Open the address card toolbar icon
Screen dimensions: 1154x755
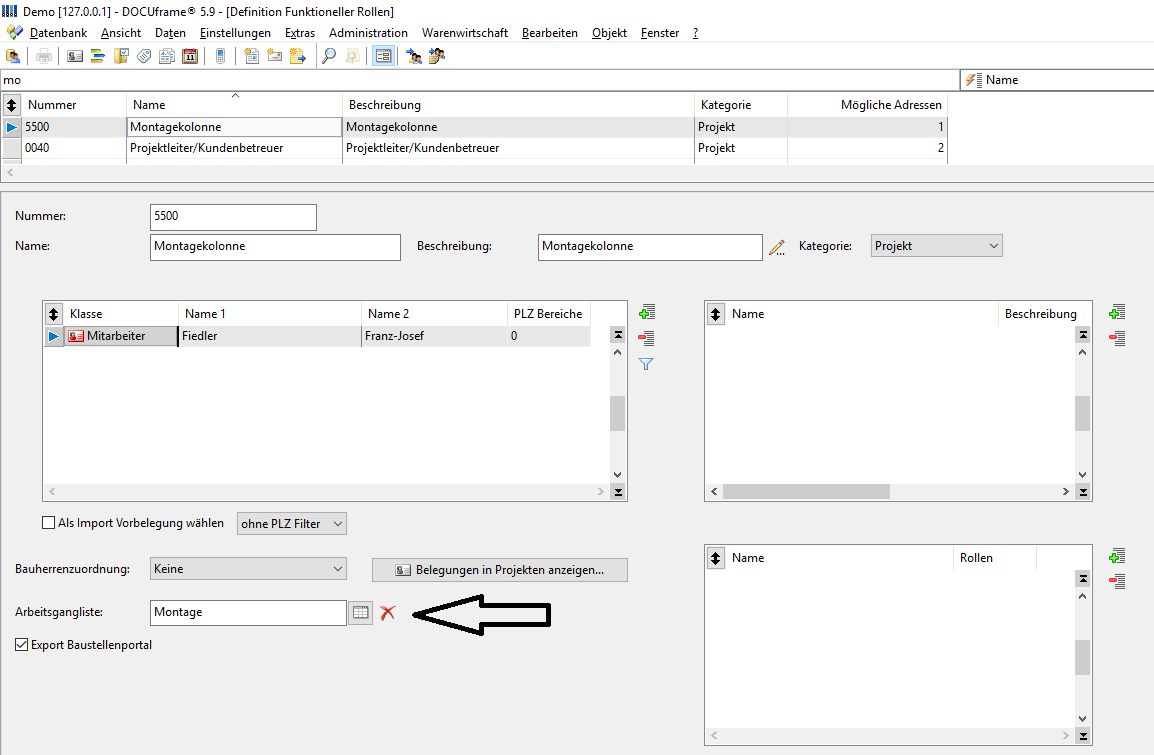74,56
